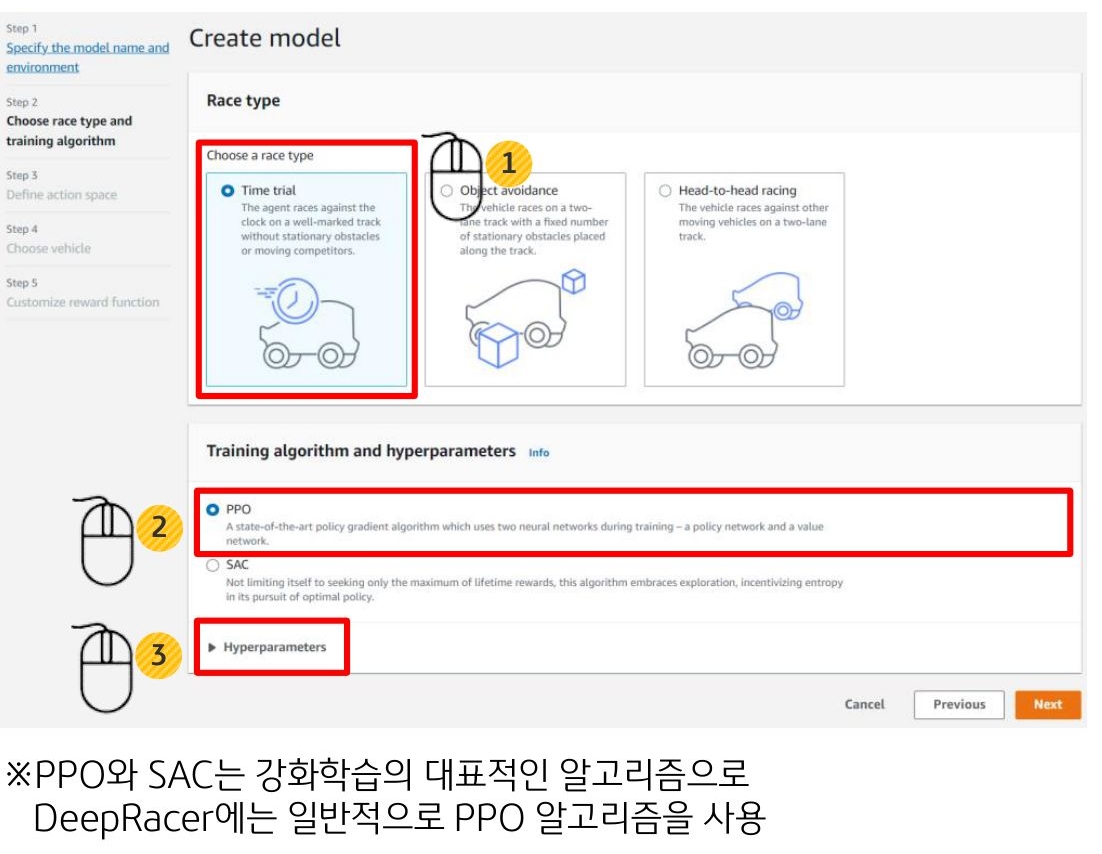Select Step 3 Define action space in sidebar
The height and width of the screenshot is (854, 1102).
pyautogui.click(x=61, y=195)
